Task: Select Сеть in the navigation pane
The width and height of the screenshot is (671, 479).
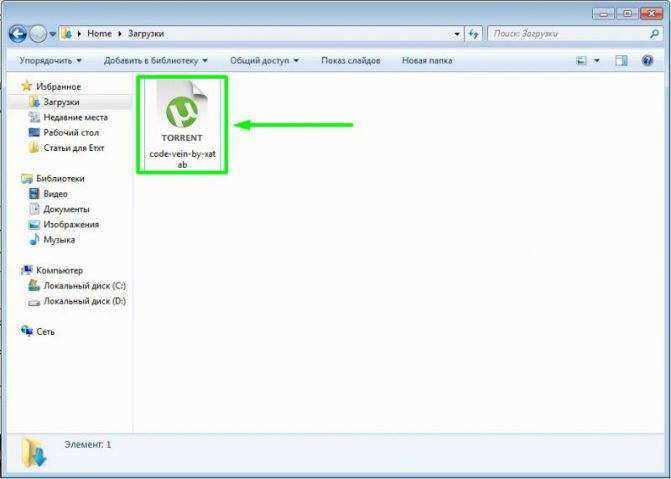Action: pos(45,332)
